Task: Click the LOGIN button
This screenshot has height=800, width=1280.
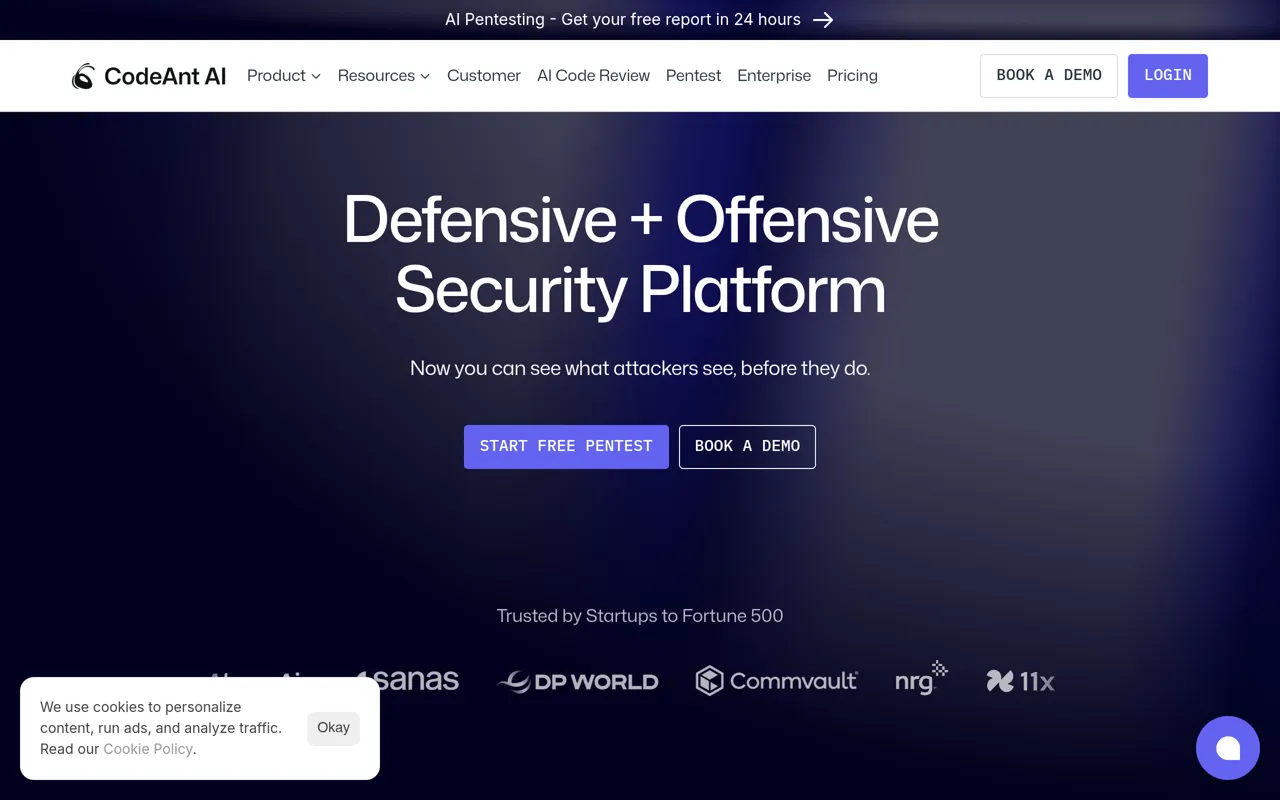Action: pos(1168,76)
